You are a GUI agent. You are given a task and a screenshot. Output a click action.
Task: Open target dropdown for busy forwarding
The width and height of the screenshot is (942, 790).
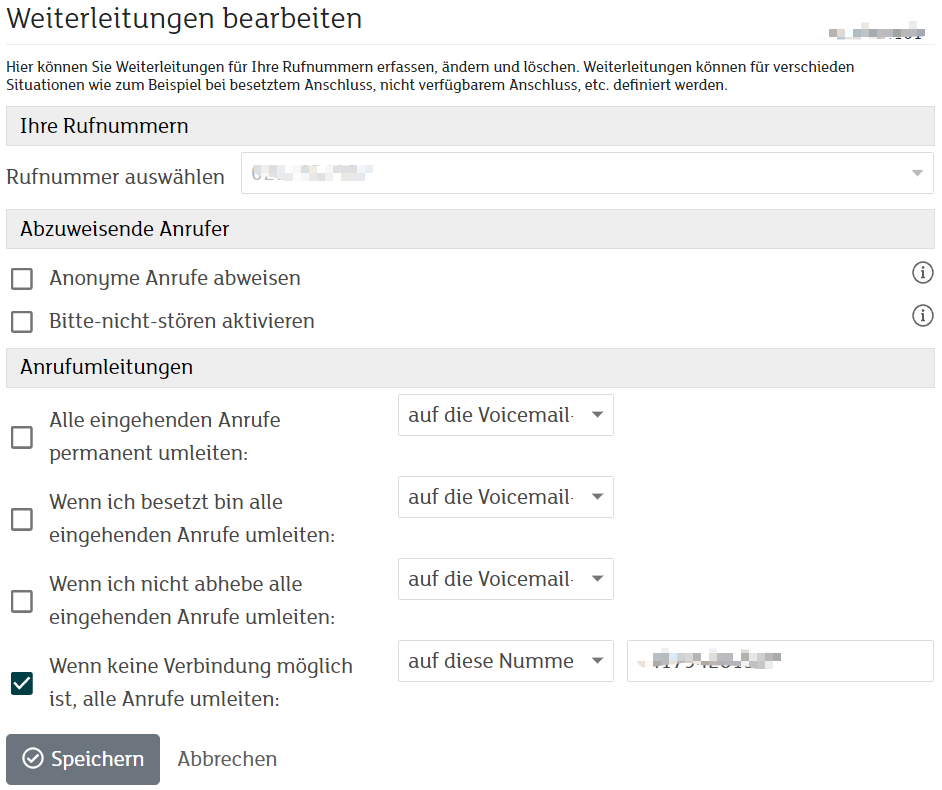click(505, 497)
